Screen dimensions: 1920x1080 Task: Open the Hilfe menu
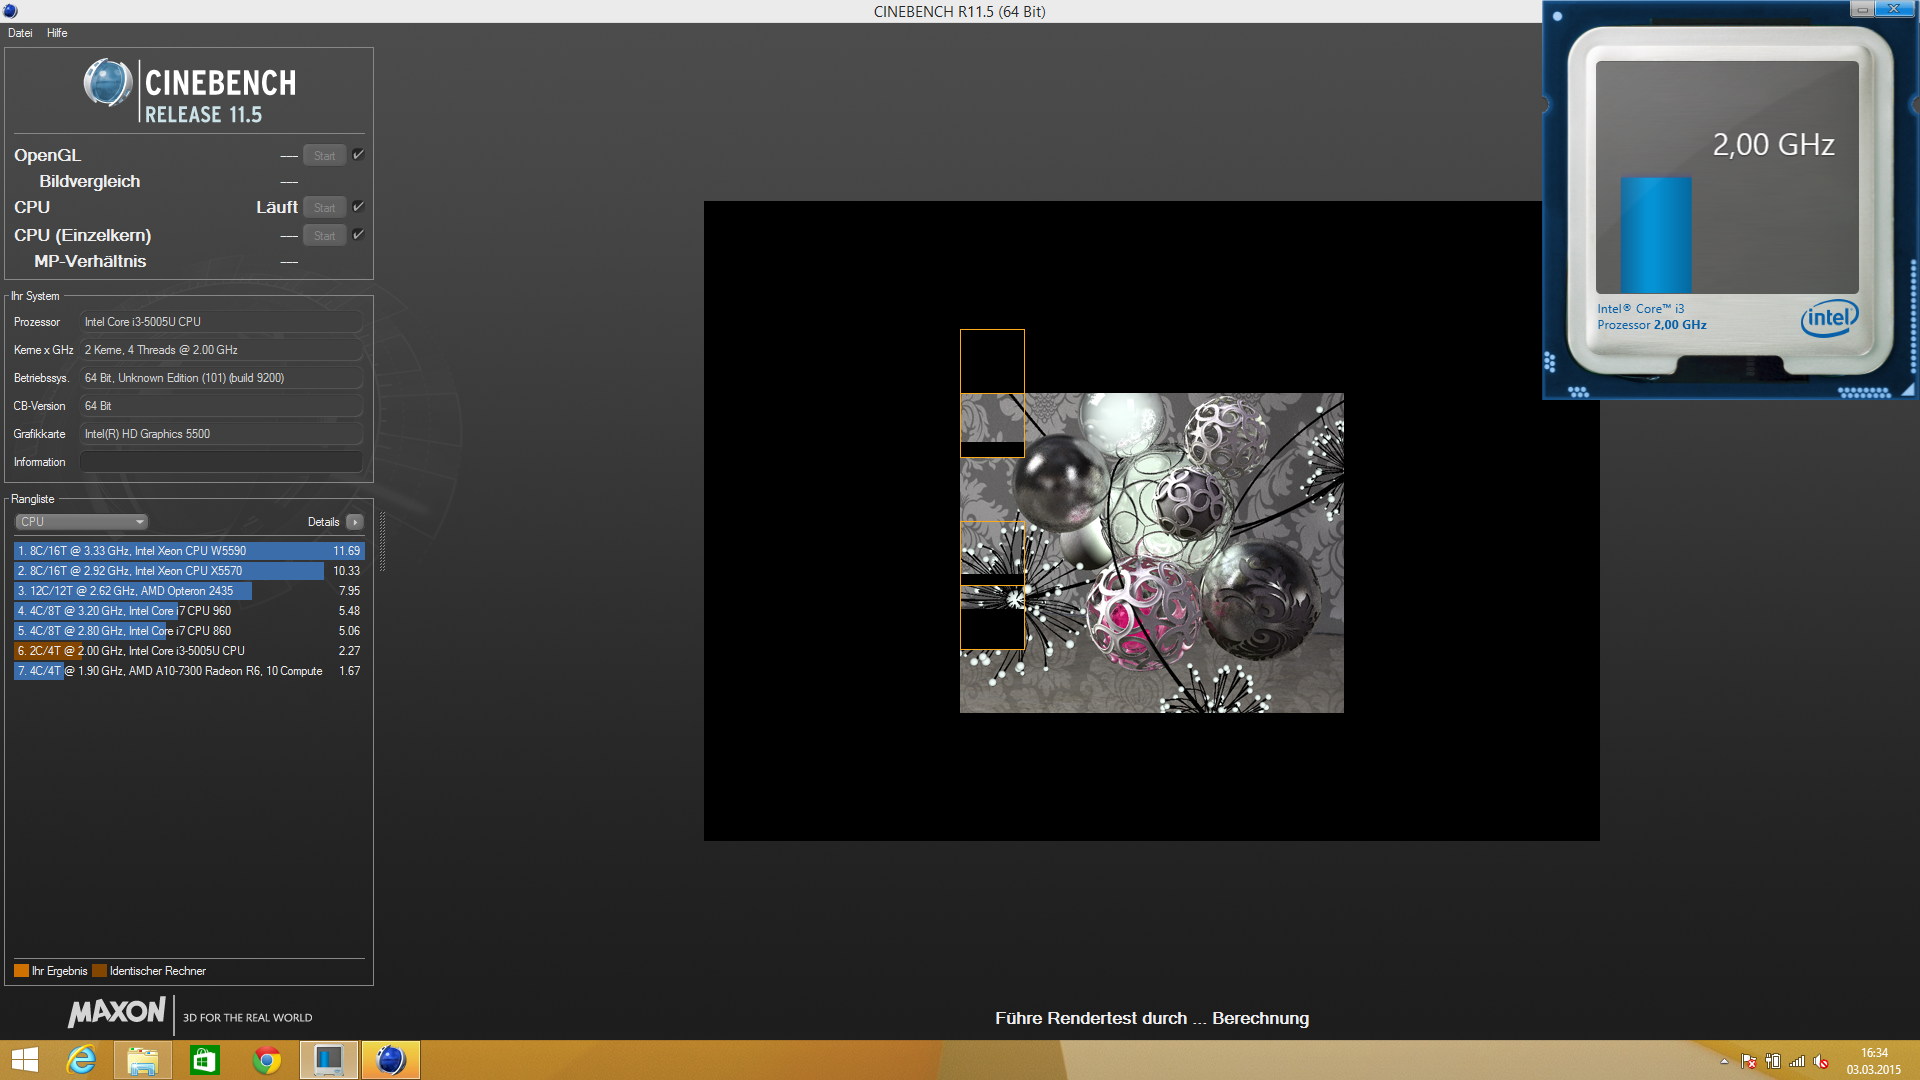coord(57,33)
